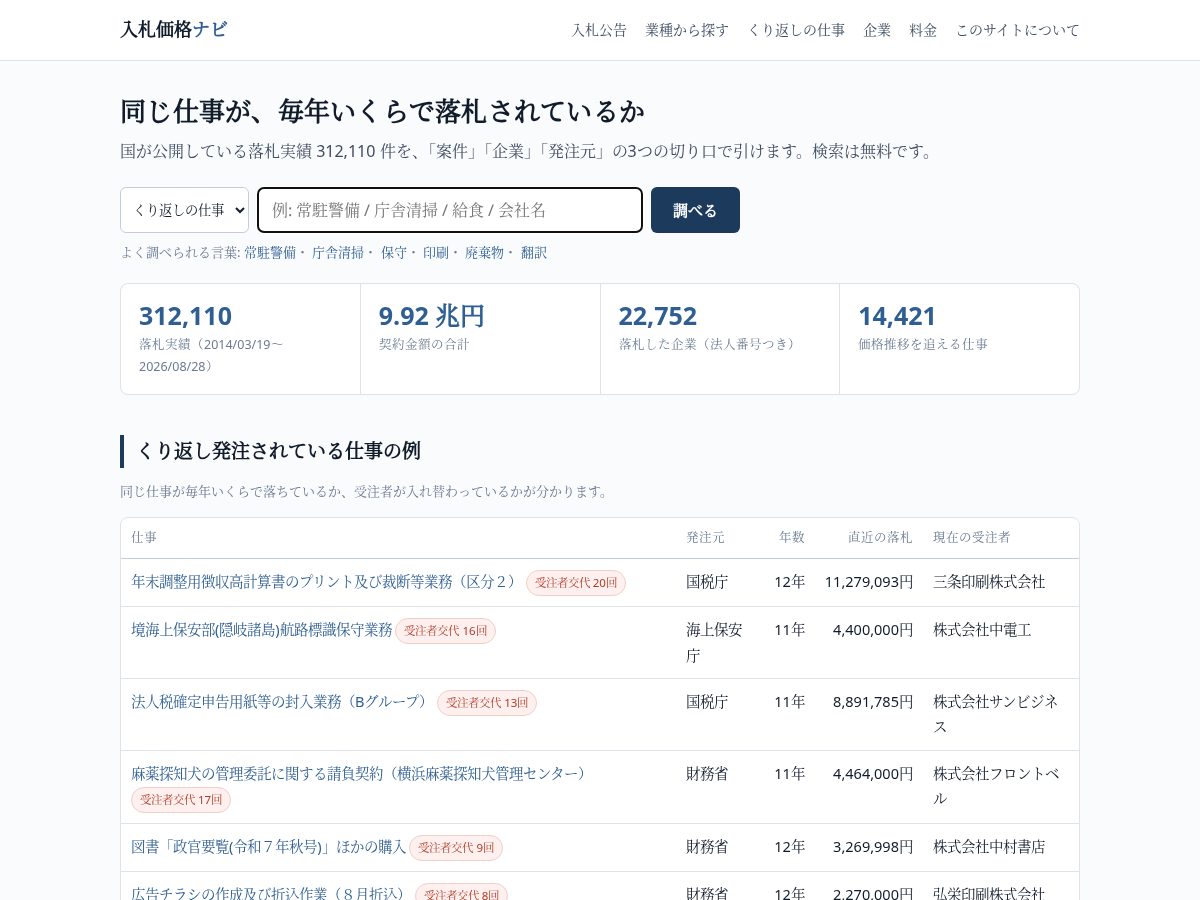Image resolution: width=1200 pixels, height=900 pixels.
Task: Open 境海上保安部(隠岐諸島)航路標識保守業務 link
Action: coord(262,630)
